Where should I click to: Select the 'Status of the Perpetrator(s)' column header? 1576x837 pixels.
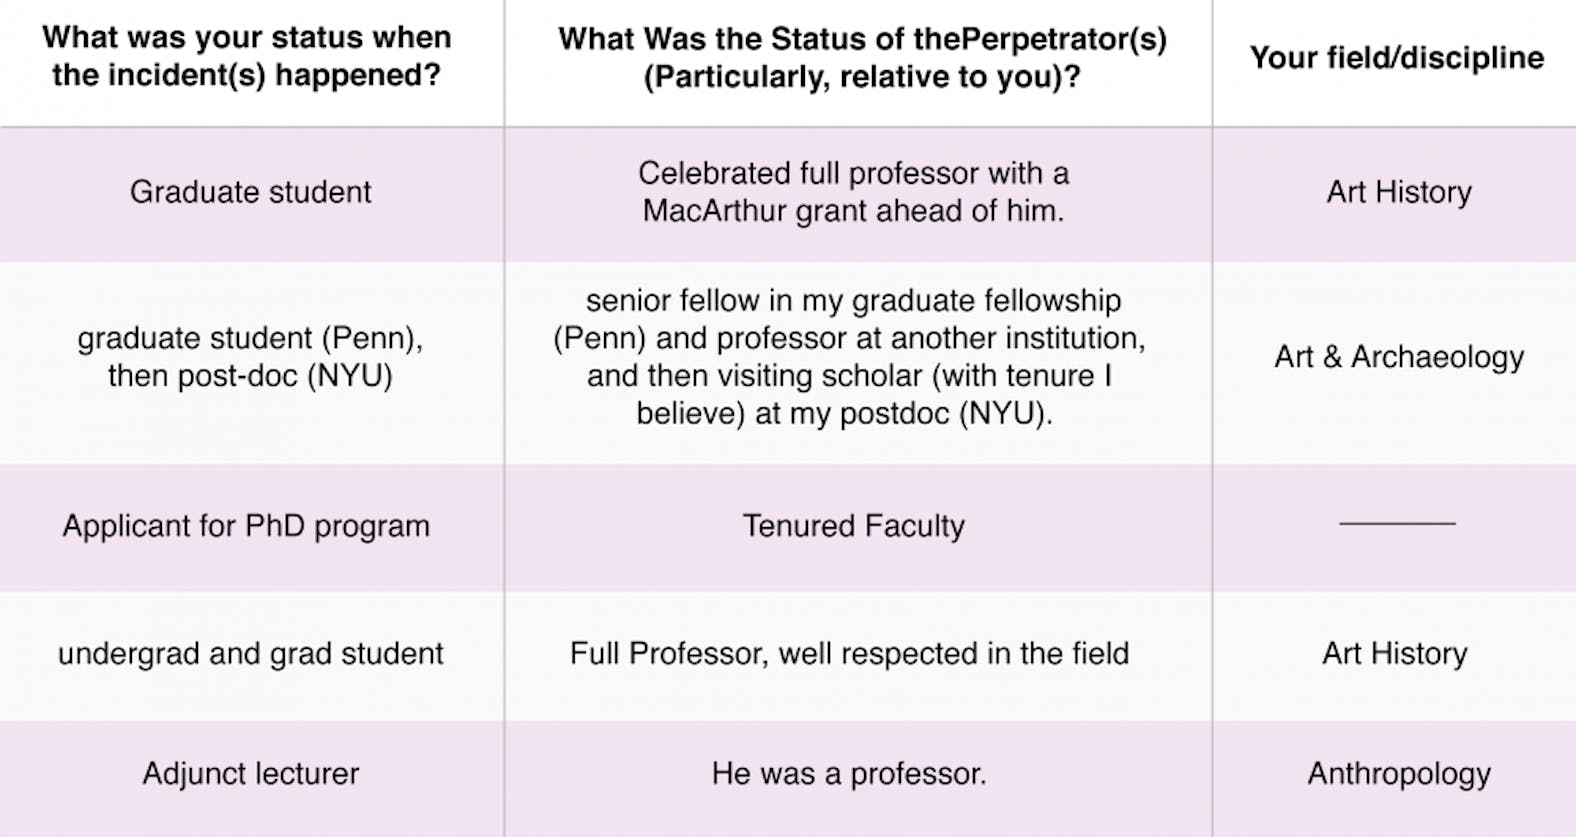coord(861,58)
